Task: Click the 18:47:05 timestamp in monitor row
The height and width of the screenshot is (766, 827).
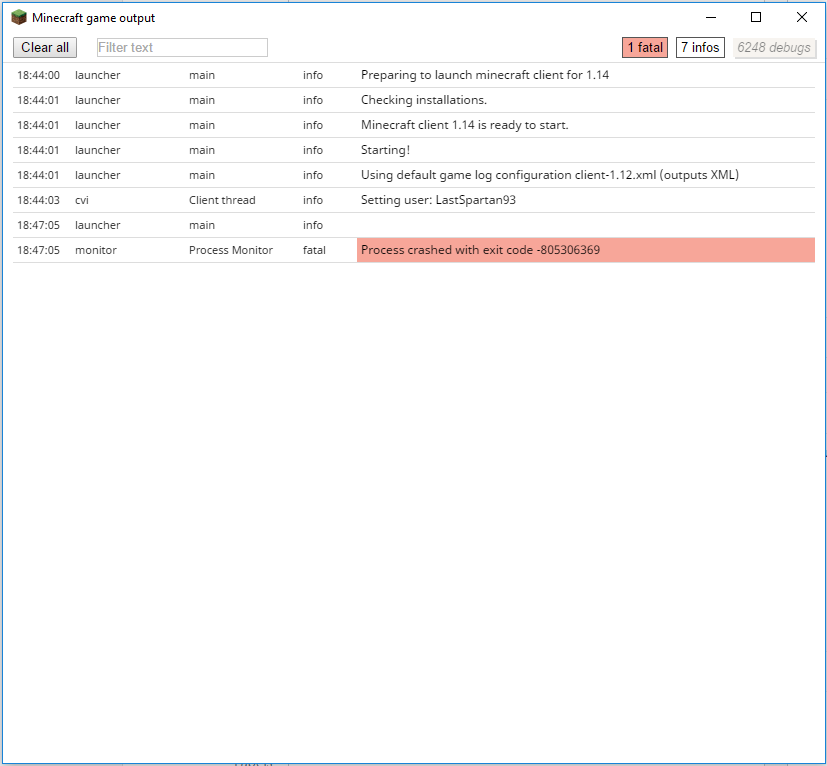Action: (39, 250)
